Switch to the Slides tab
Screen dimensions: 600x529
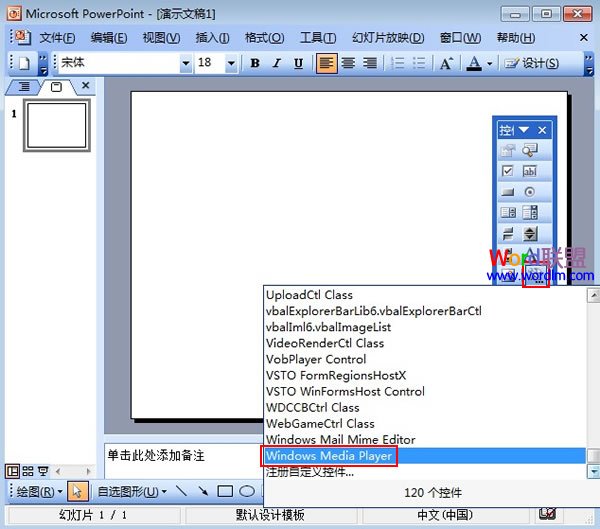[56, 87]
